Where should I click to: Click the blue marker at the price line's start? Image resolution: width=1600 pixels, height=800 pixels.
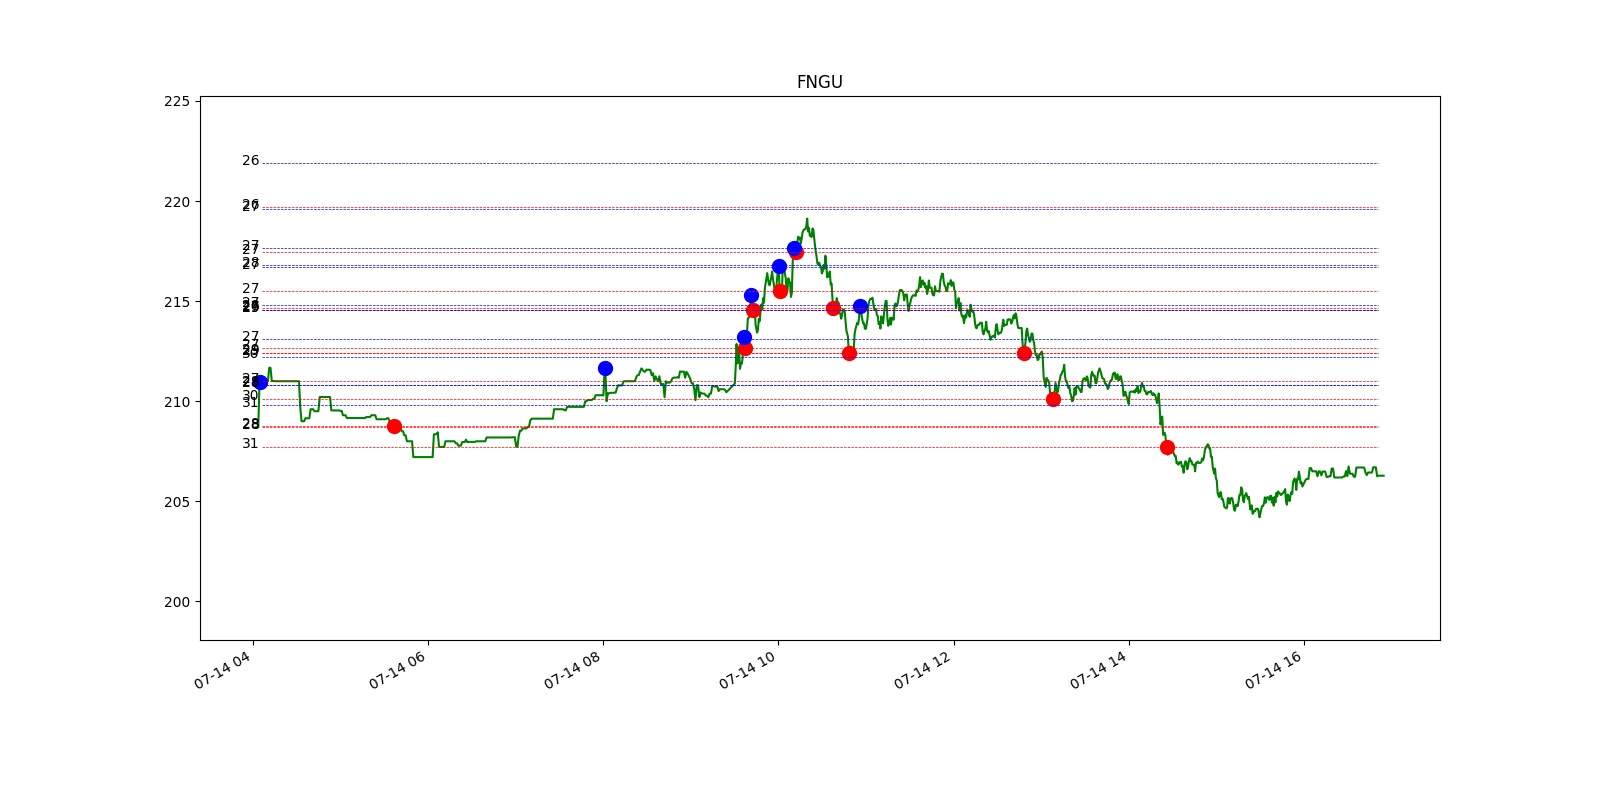(260, 382)
